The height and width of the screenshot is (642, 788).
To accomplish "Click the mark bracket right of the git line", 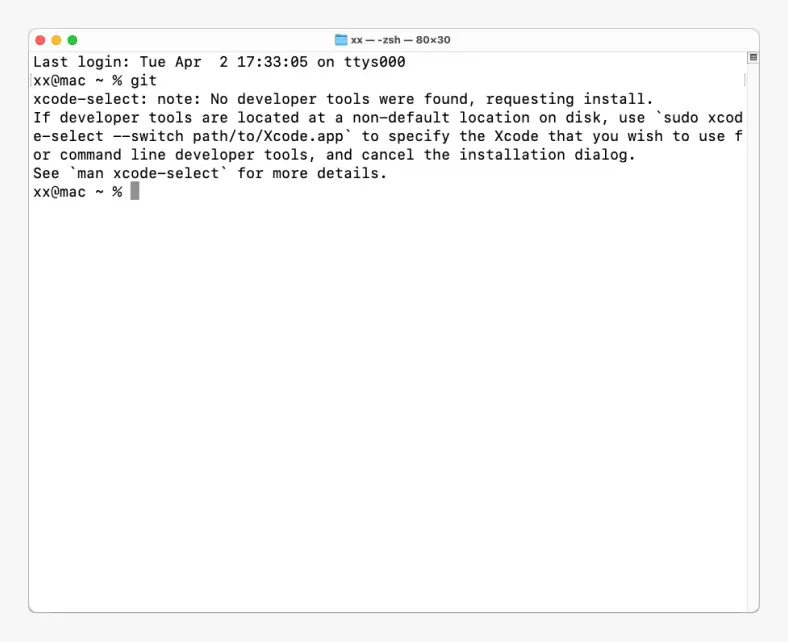I will (x=744, y=80).
